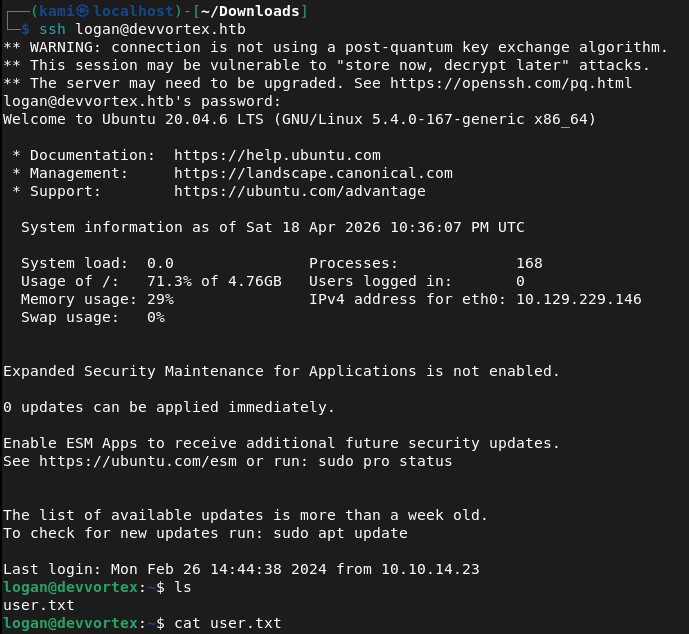Screen dimensions: 689x634
Task: Click the eth0 IPv4 address 10.129.229.146
Action: pyautogui.click(x=578, y=299)
